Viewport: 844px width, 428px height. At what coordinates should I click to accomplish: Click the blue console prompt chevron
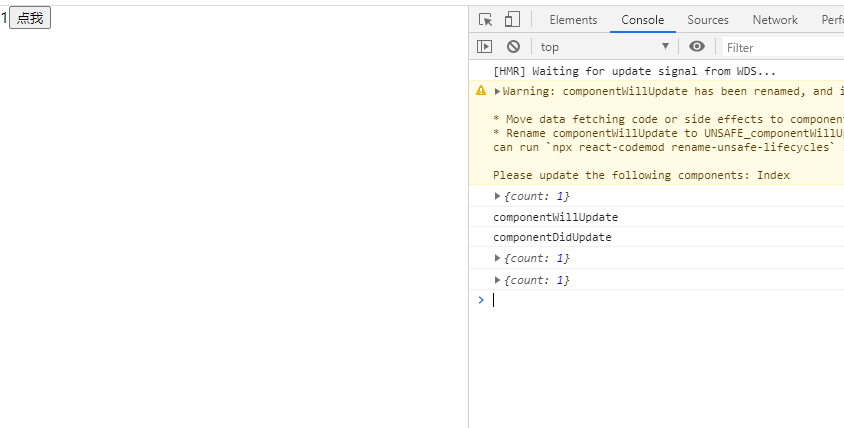[481, 300]
